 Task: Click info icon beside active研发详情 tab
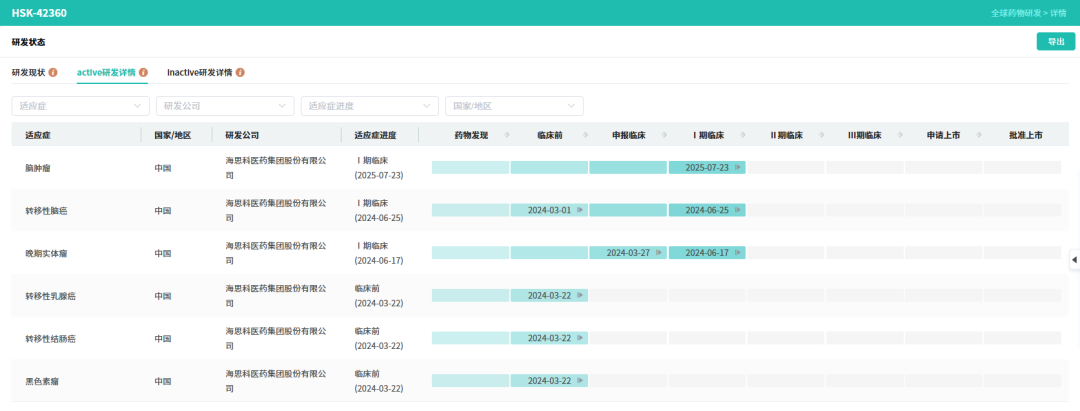coord(144,73)
